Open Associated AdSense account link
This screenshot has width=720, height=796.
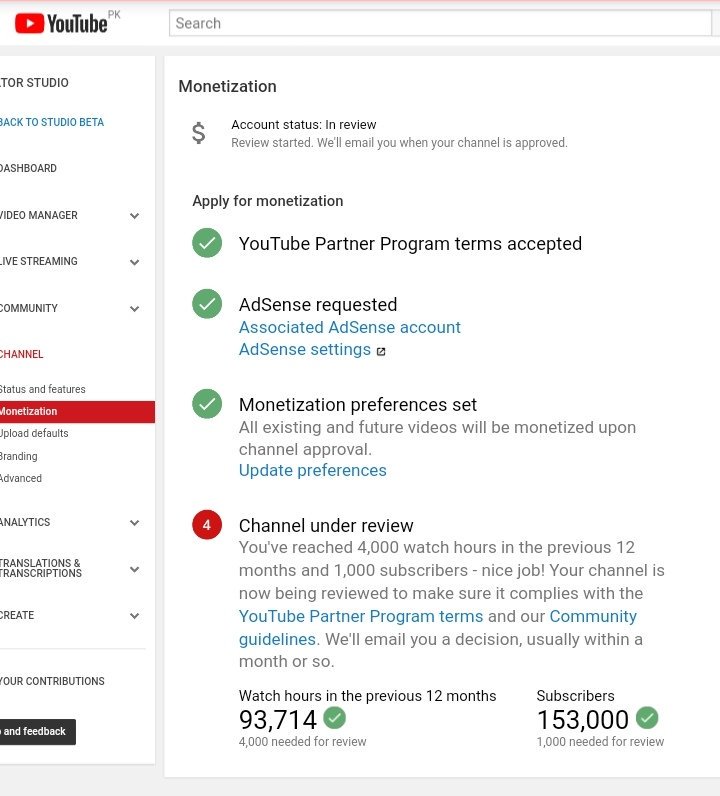pos(350,327)
